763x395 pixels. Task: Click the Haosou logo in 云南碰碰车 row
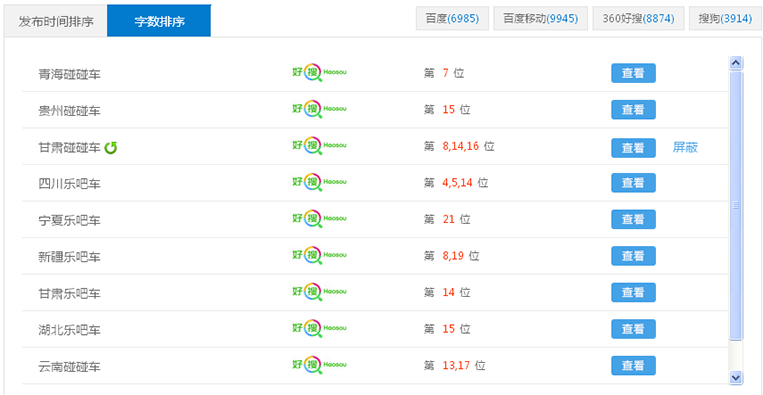coord(319,365)
